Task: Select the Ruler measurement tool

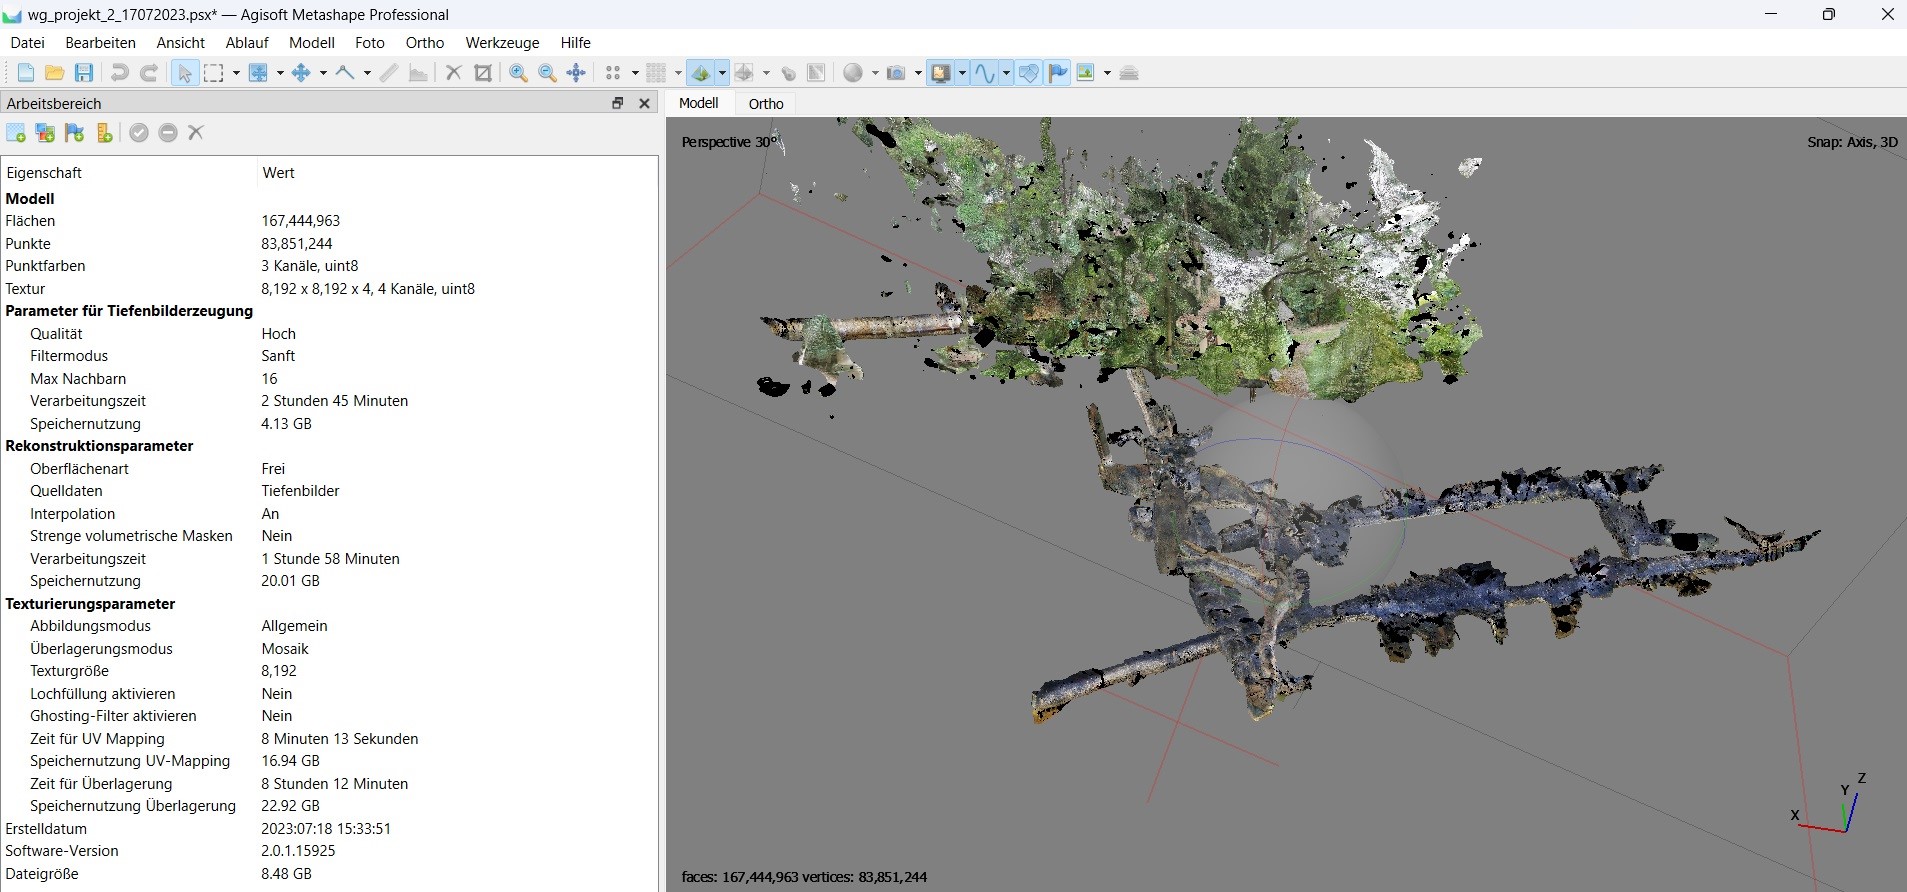Action: pyautogui.click(x=389, y=73)
